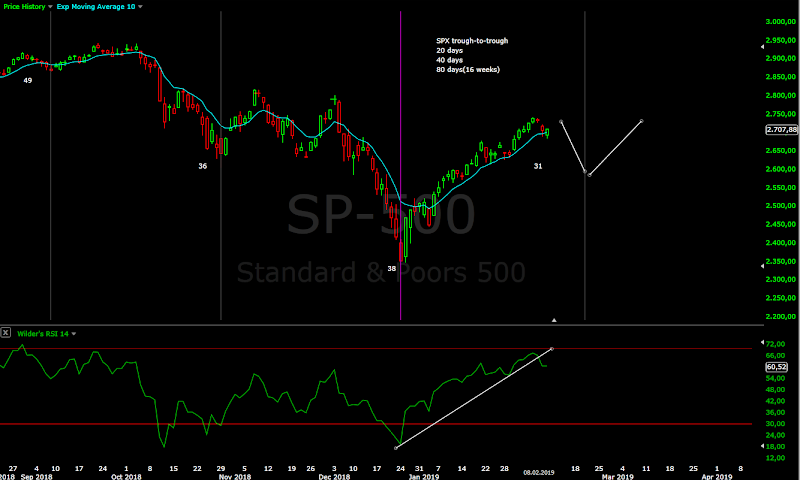Viewport: 800px width, 480px height.
Task: Click the 80 days(16 weeks) annotation line
Action: click(468, 69)
